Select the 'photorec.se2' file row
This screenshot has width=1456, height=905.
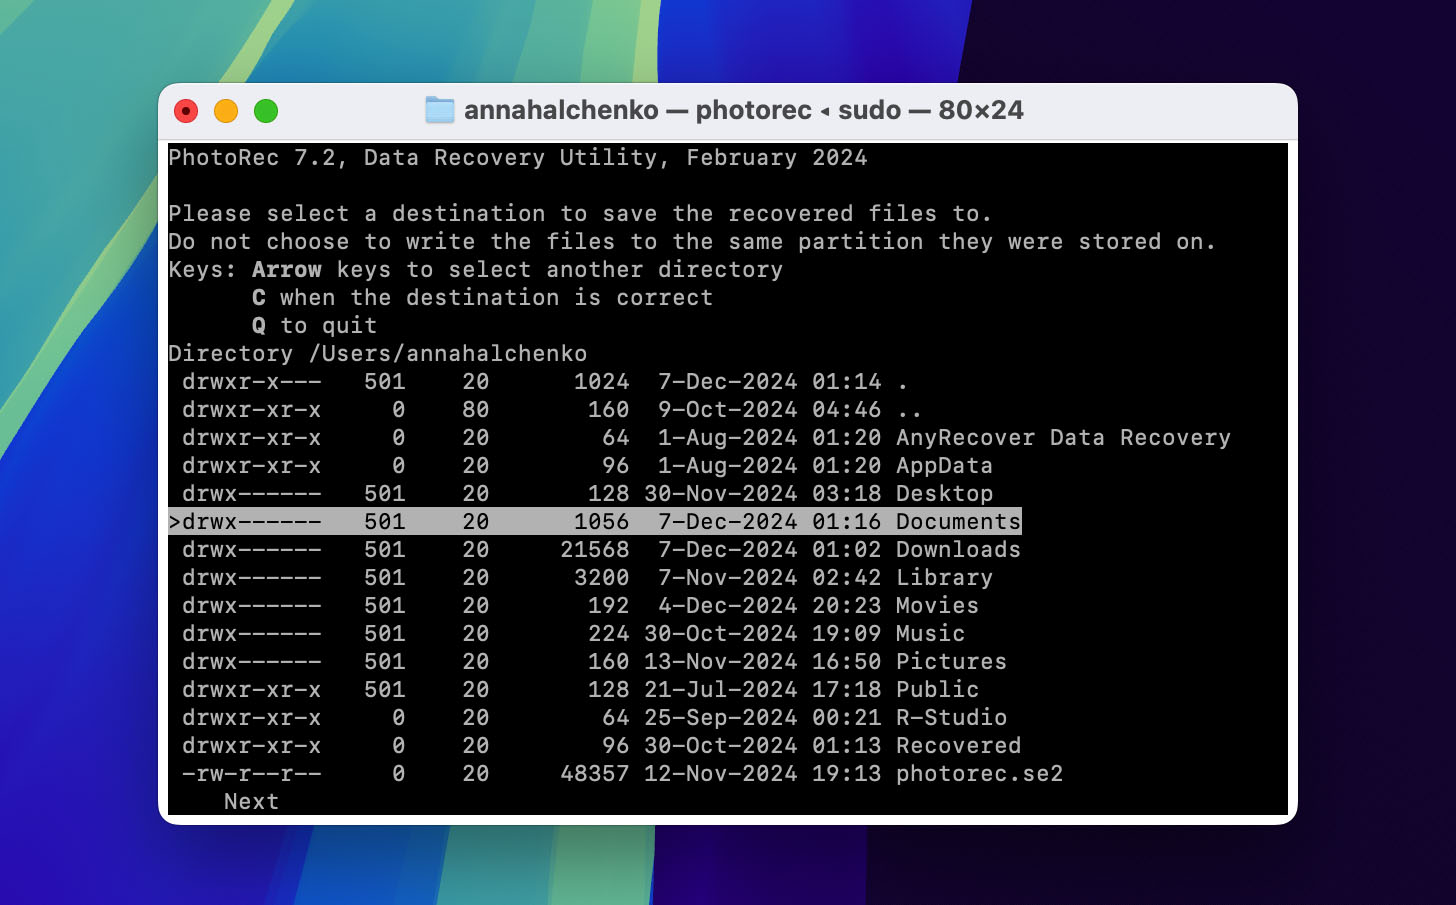point(622,774)
